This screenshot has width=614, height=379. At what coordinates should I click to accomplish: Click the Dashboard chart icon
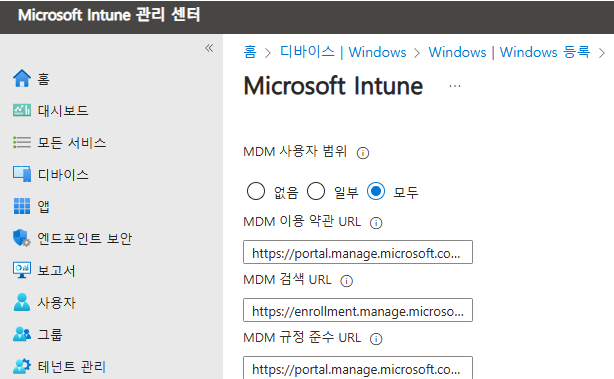point(22,110)
